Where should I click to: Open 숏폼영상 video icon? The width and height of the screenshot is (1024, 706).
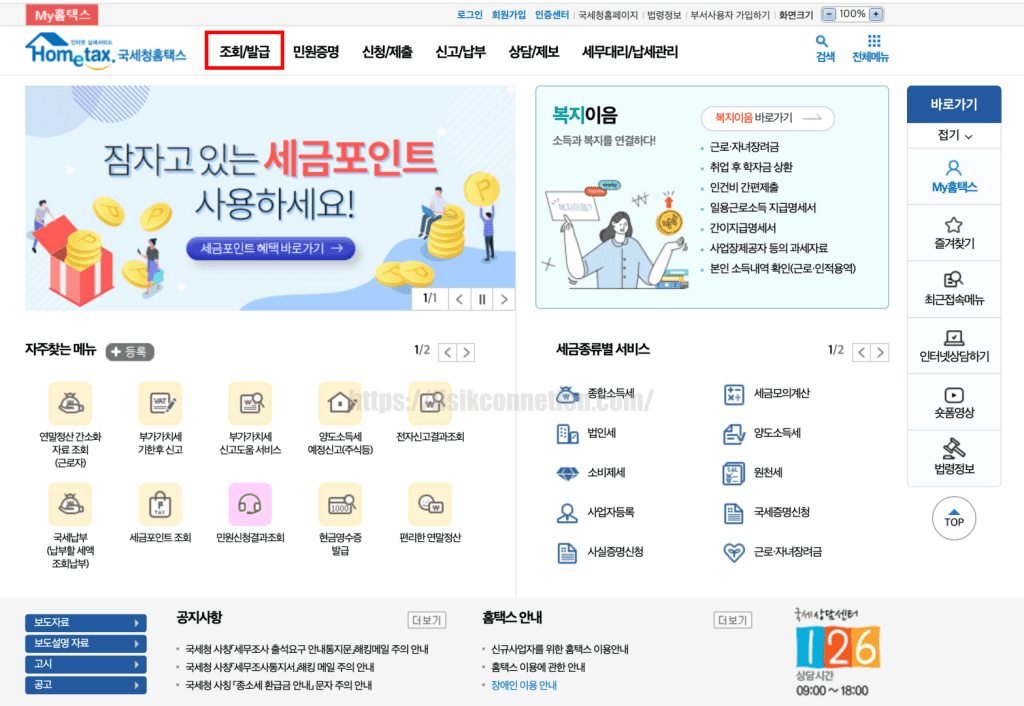pyautogui.click(x=953, y=395)
